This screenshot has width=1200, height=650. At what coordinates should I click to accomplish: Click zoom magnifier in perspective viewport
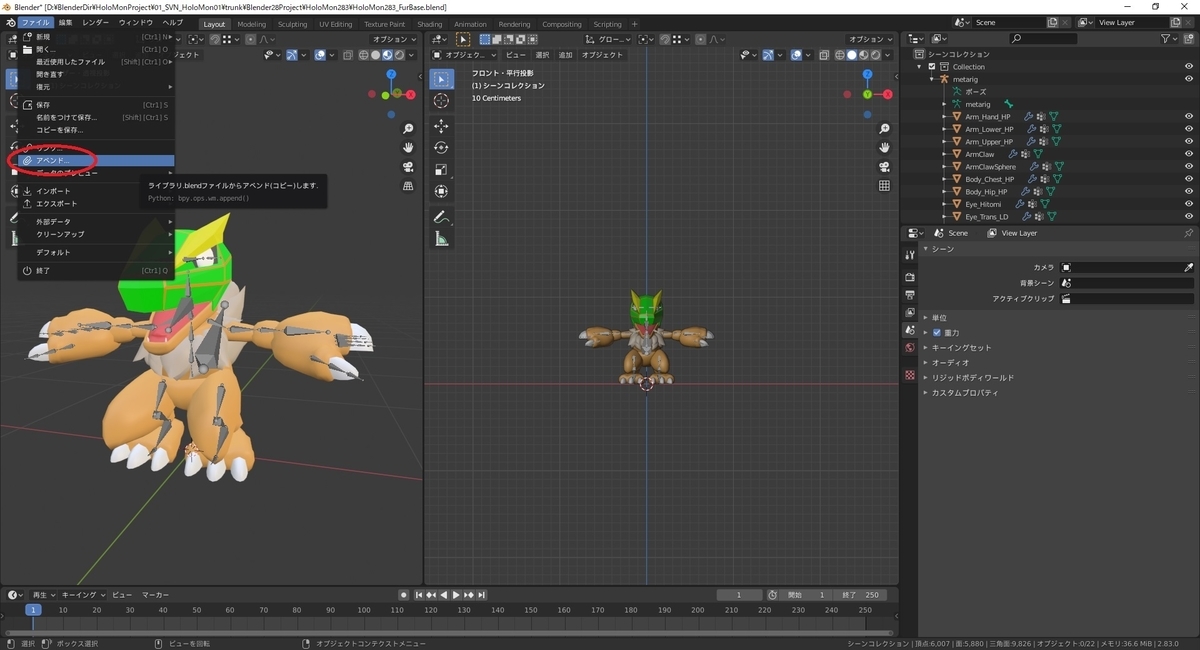[x=408, y=129]
